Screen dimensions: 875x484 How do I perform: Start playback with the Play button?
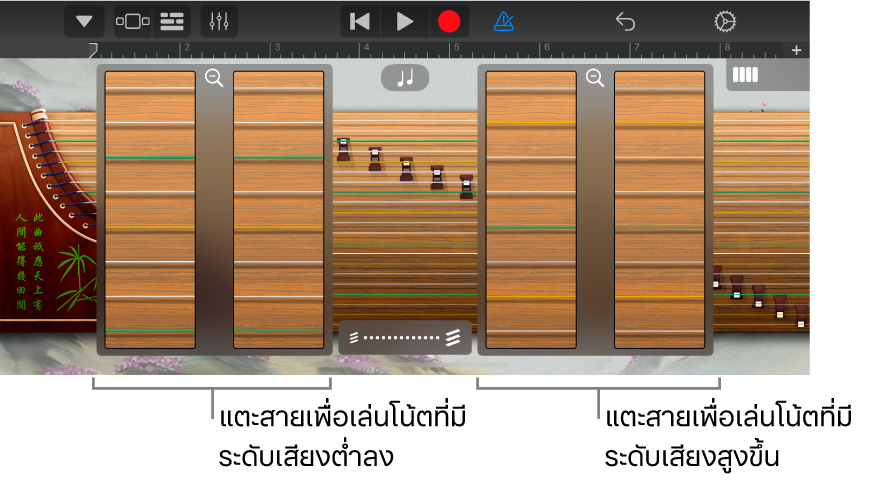pyautogui.click(x=405, y=21)
